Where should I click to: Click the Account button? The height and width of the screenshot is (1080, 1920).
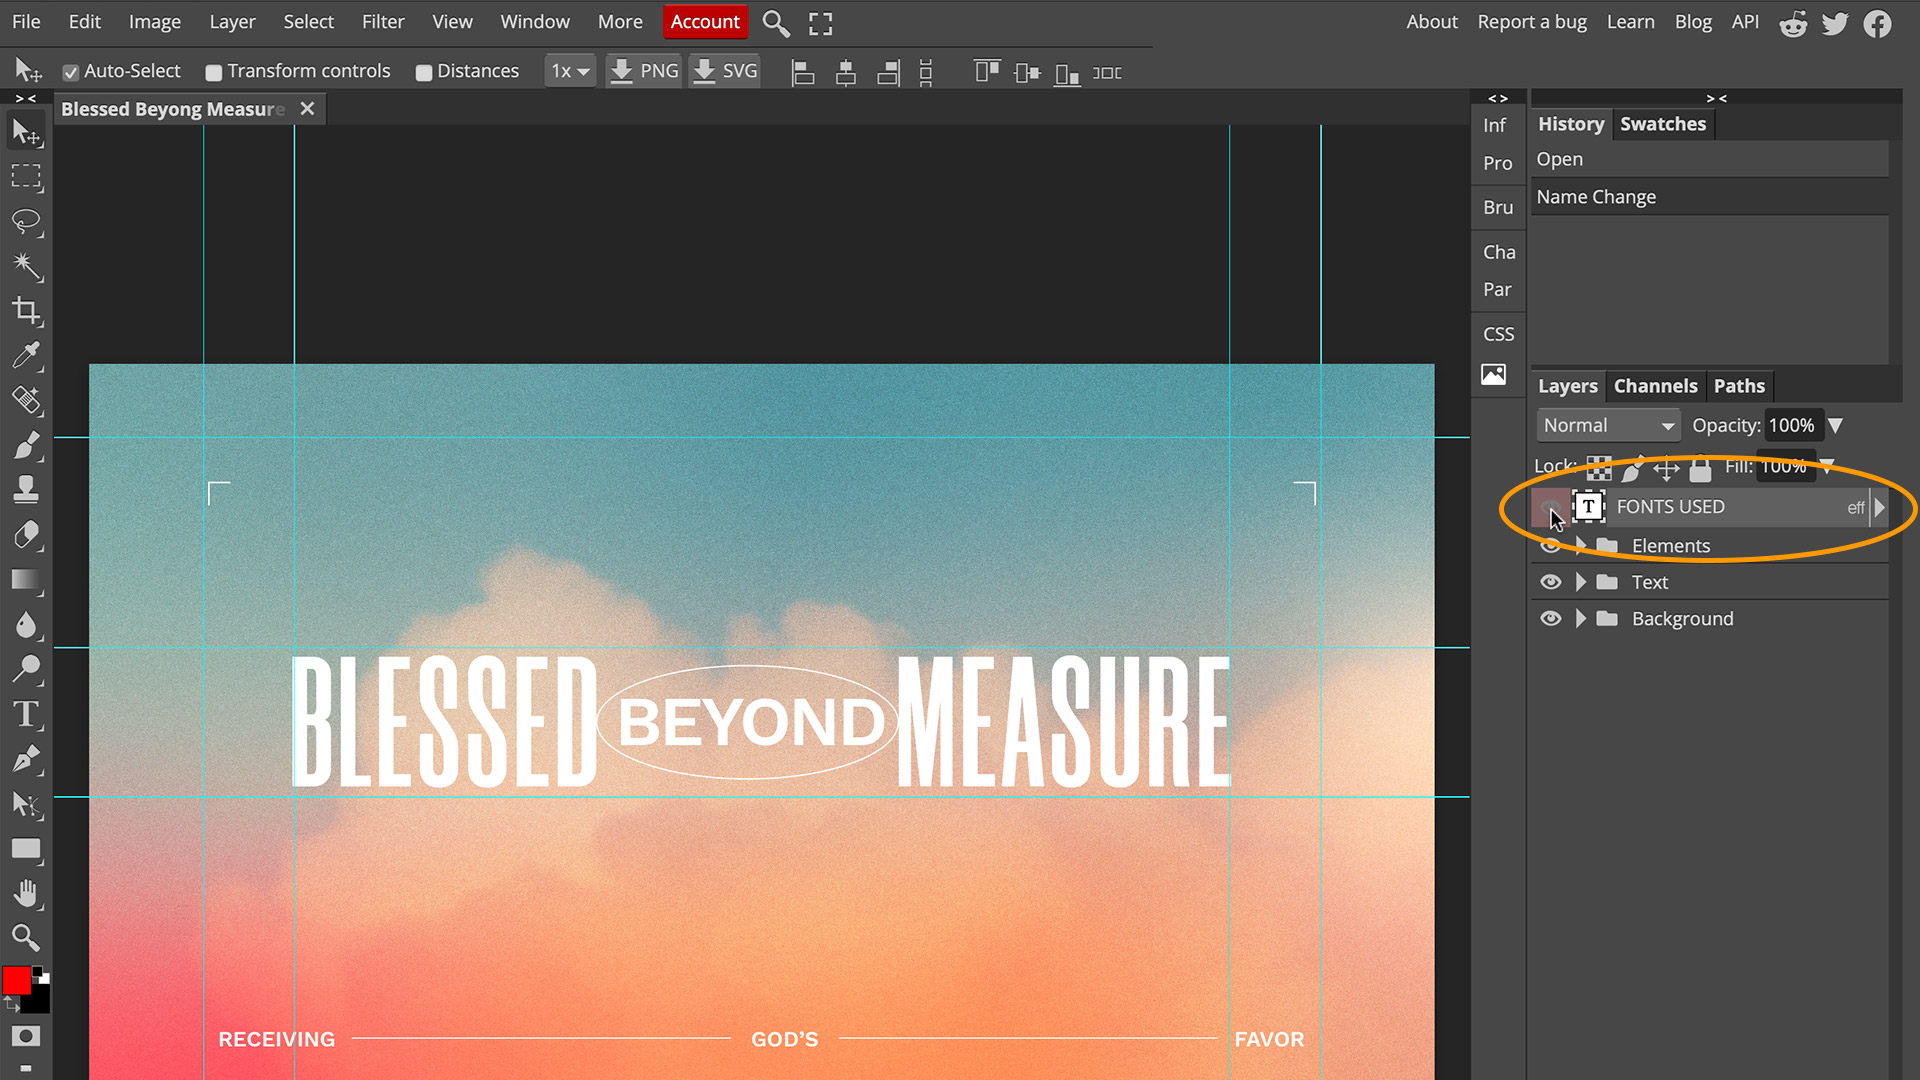(x=705, y=22)
